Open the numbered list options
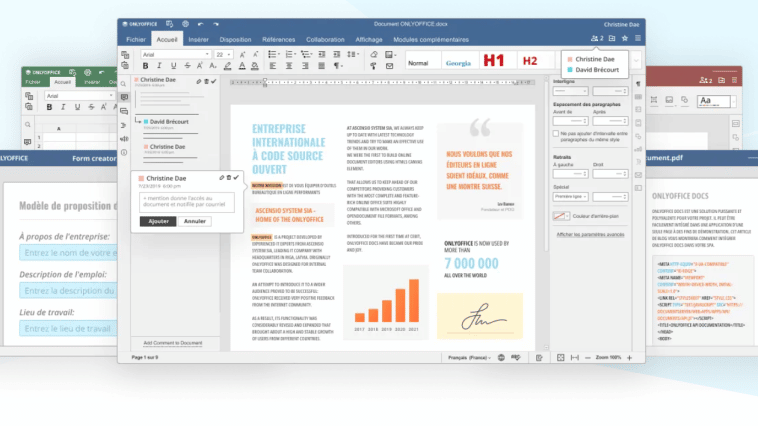 (x=290, y=54)
